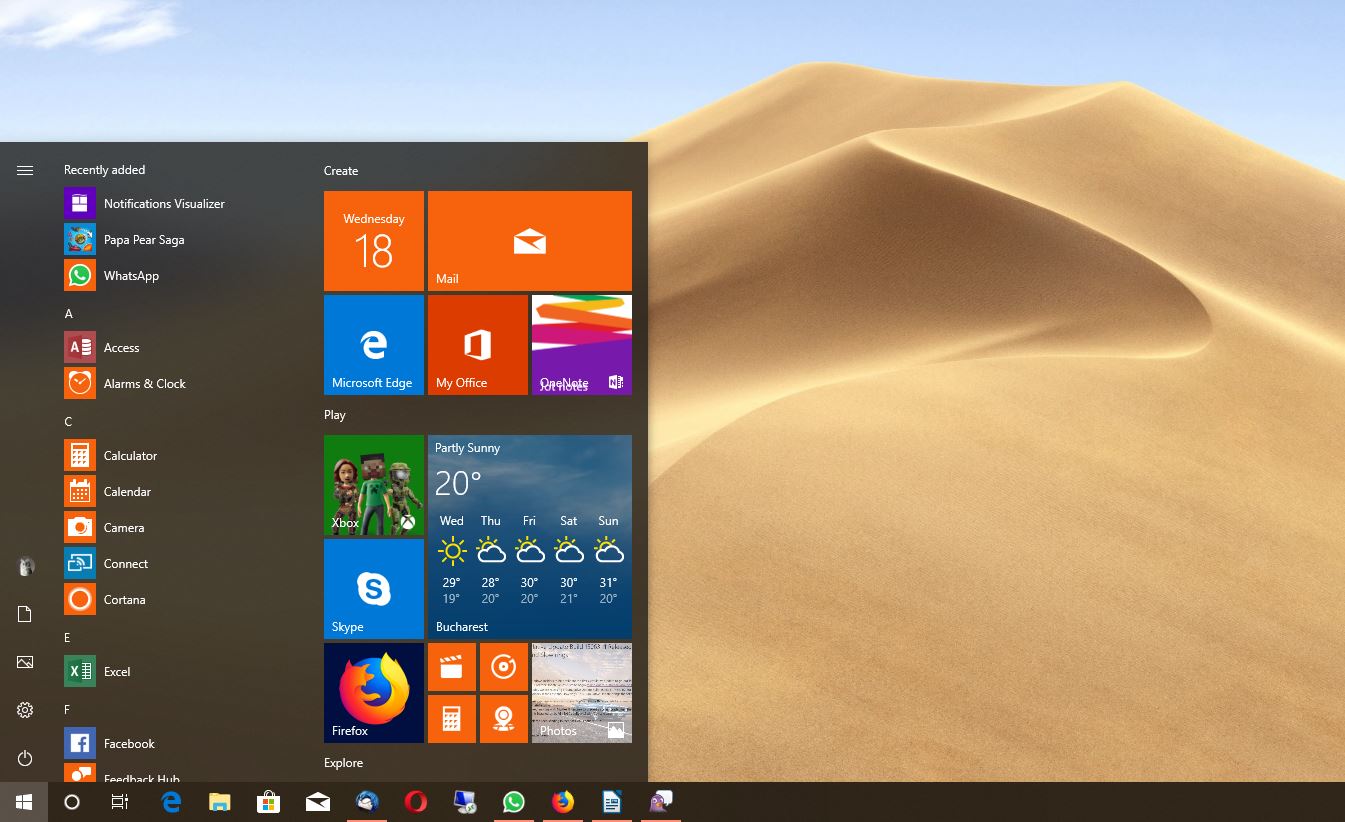
Task: Click the letter A group header
Action: (x=69, y=314)
